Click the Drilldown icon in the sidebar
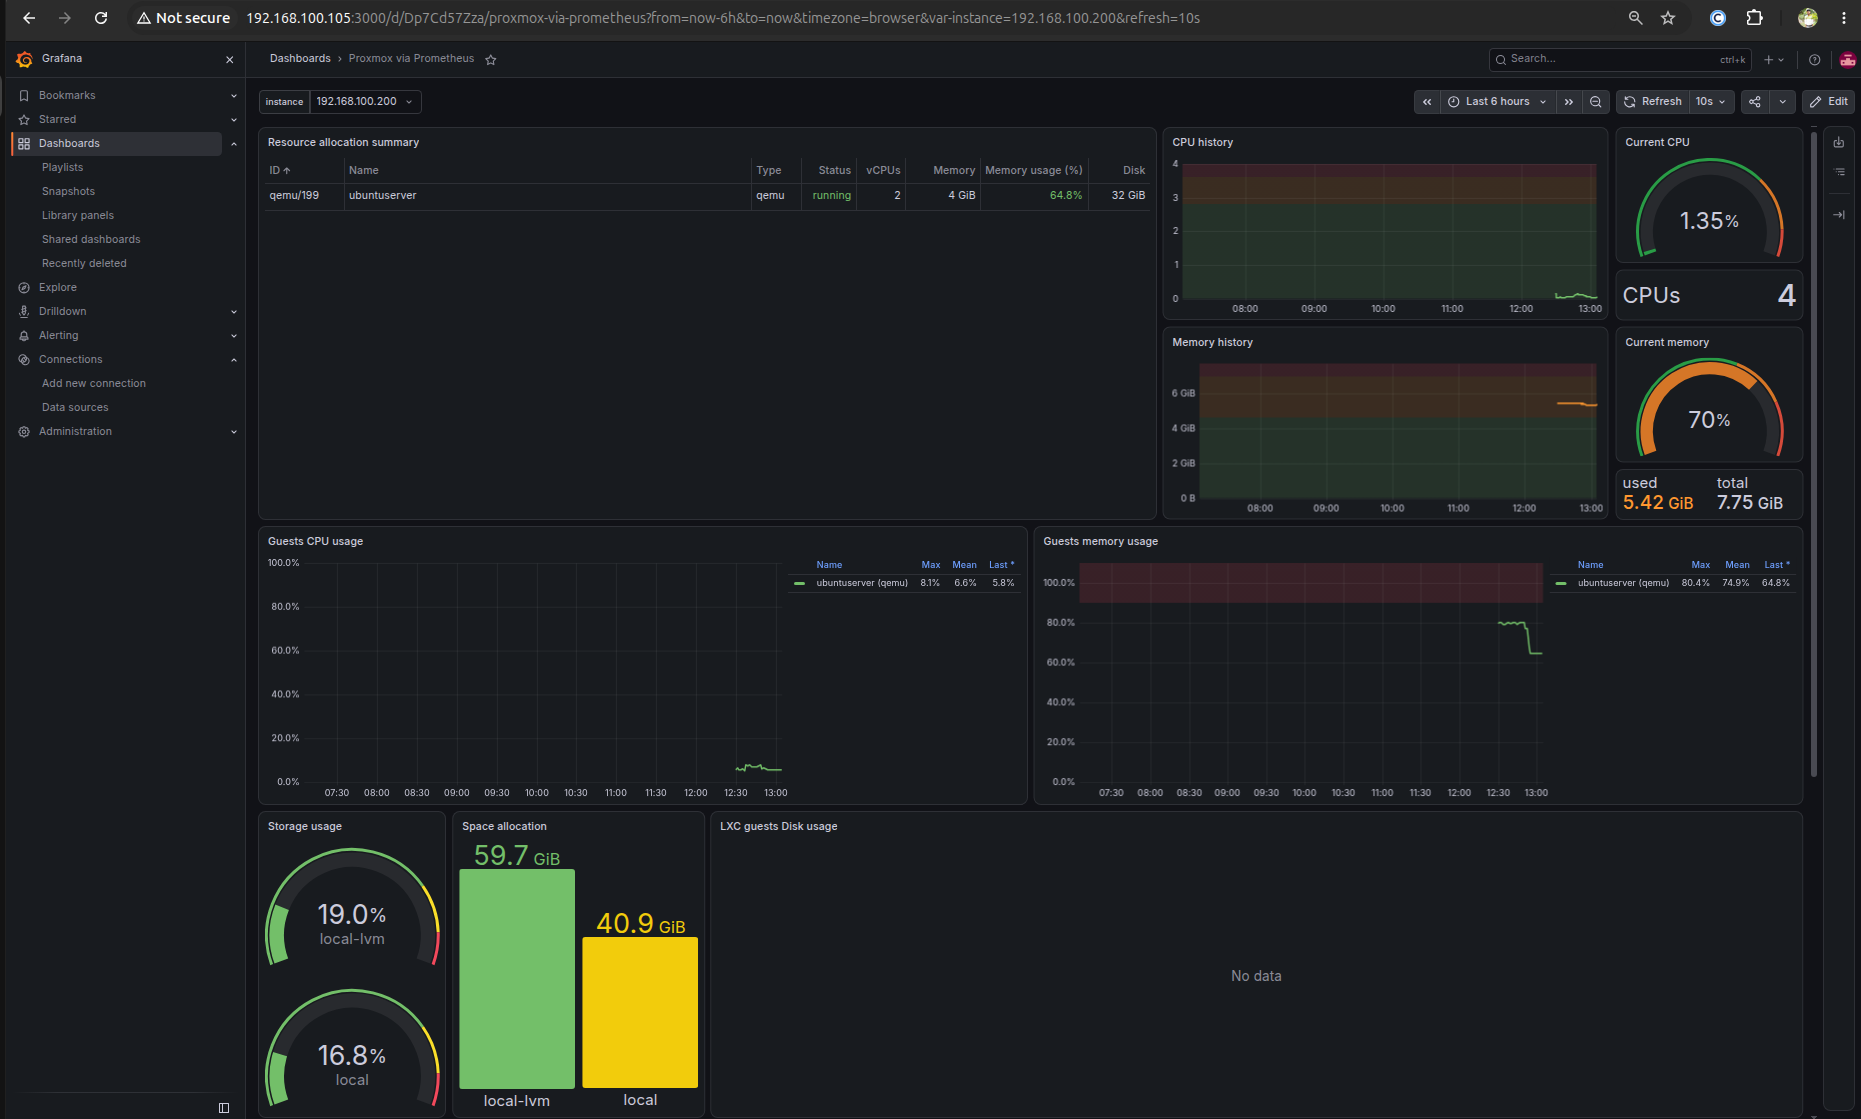 pyautogui.click(x=24, y=312)
